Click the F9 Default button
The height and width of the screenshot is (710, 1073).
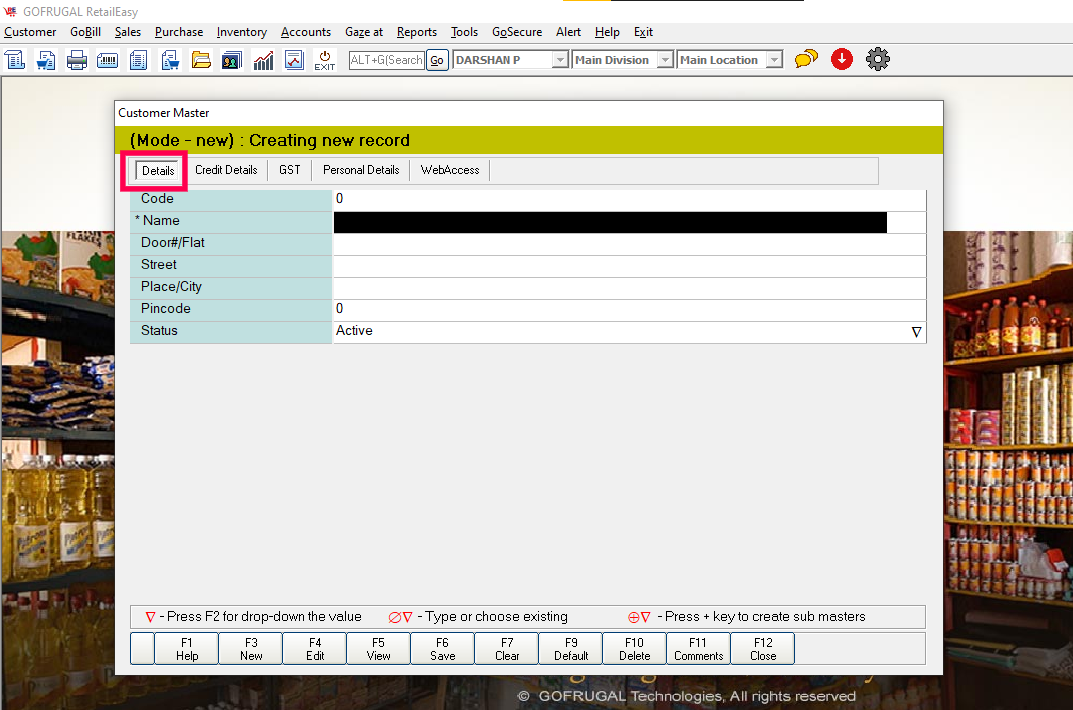571,648
